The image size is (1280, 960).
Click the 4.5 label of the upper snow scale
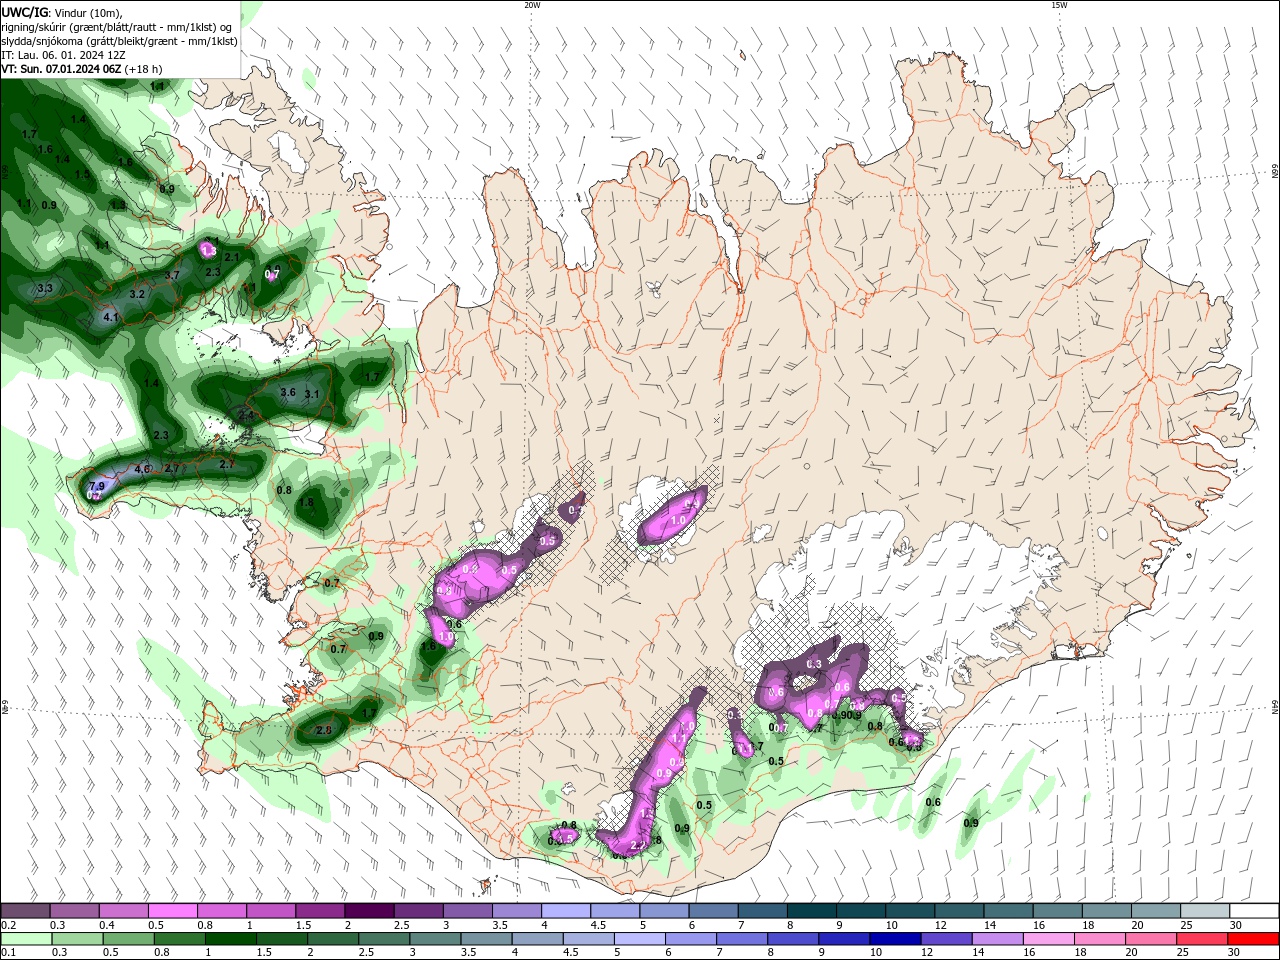coord(598,925)
